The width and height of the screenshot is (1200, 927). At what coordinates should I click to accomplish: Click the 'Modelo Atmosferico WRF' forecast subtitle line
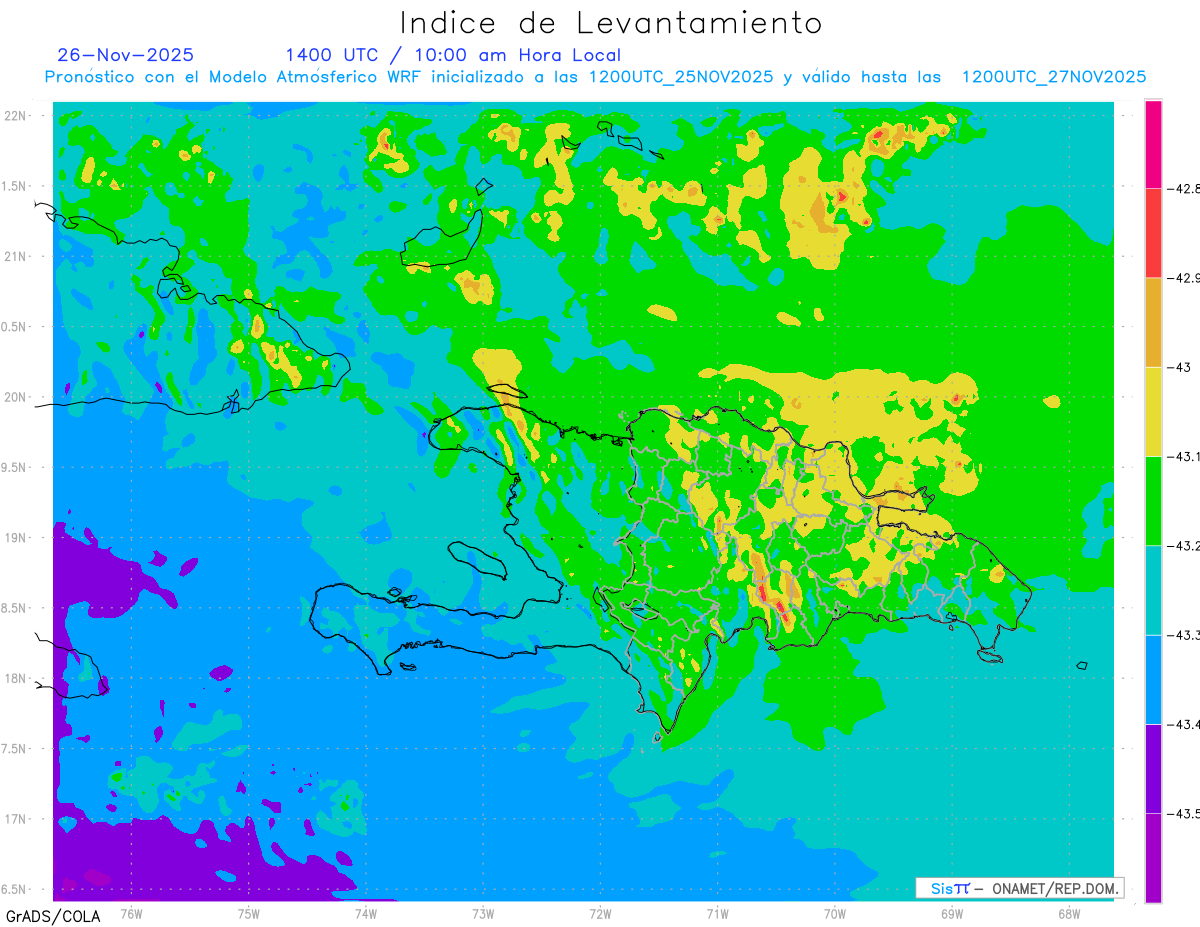click(x=596, y=77)
